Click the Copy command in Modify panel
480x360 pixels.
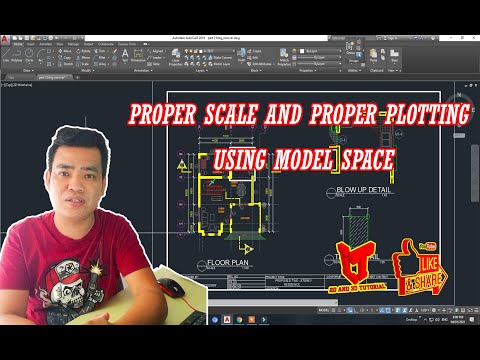tap(65, 57)
